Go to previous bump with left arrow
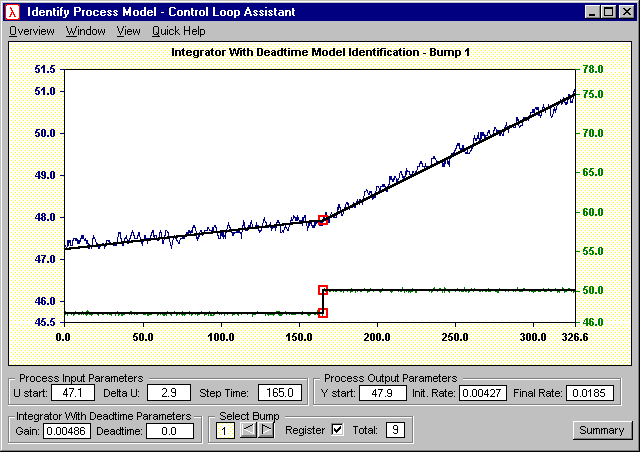The image size is (640, 452). [x=248, y=430]
